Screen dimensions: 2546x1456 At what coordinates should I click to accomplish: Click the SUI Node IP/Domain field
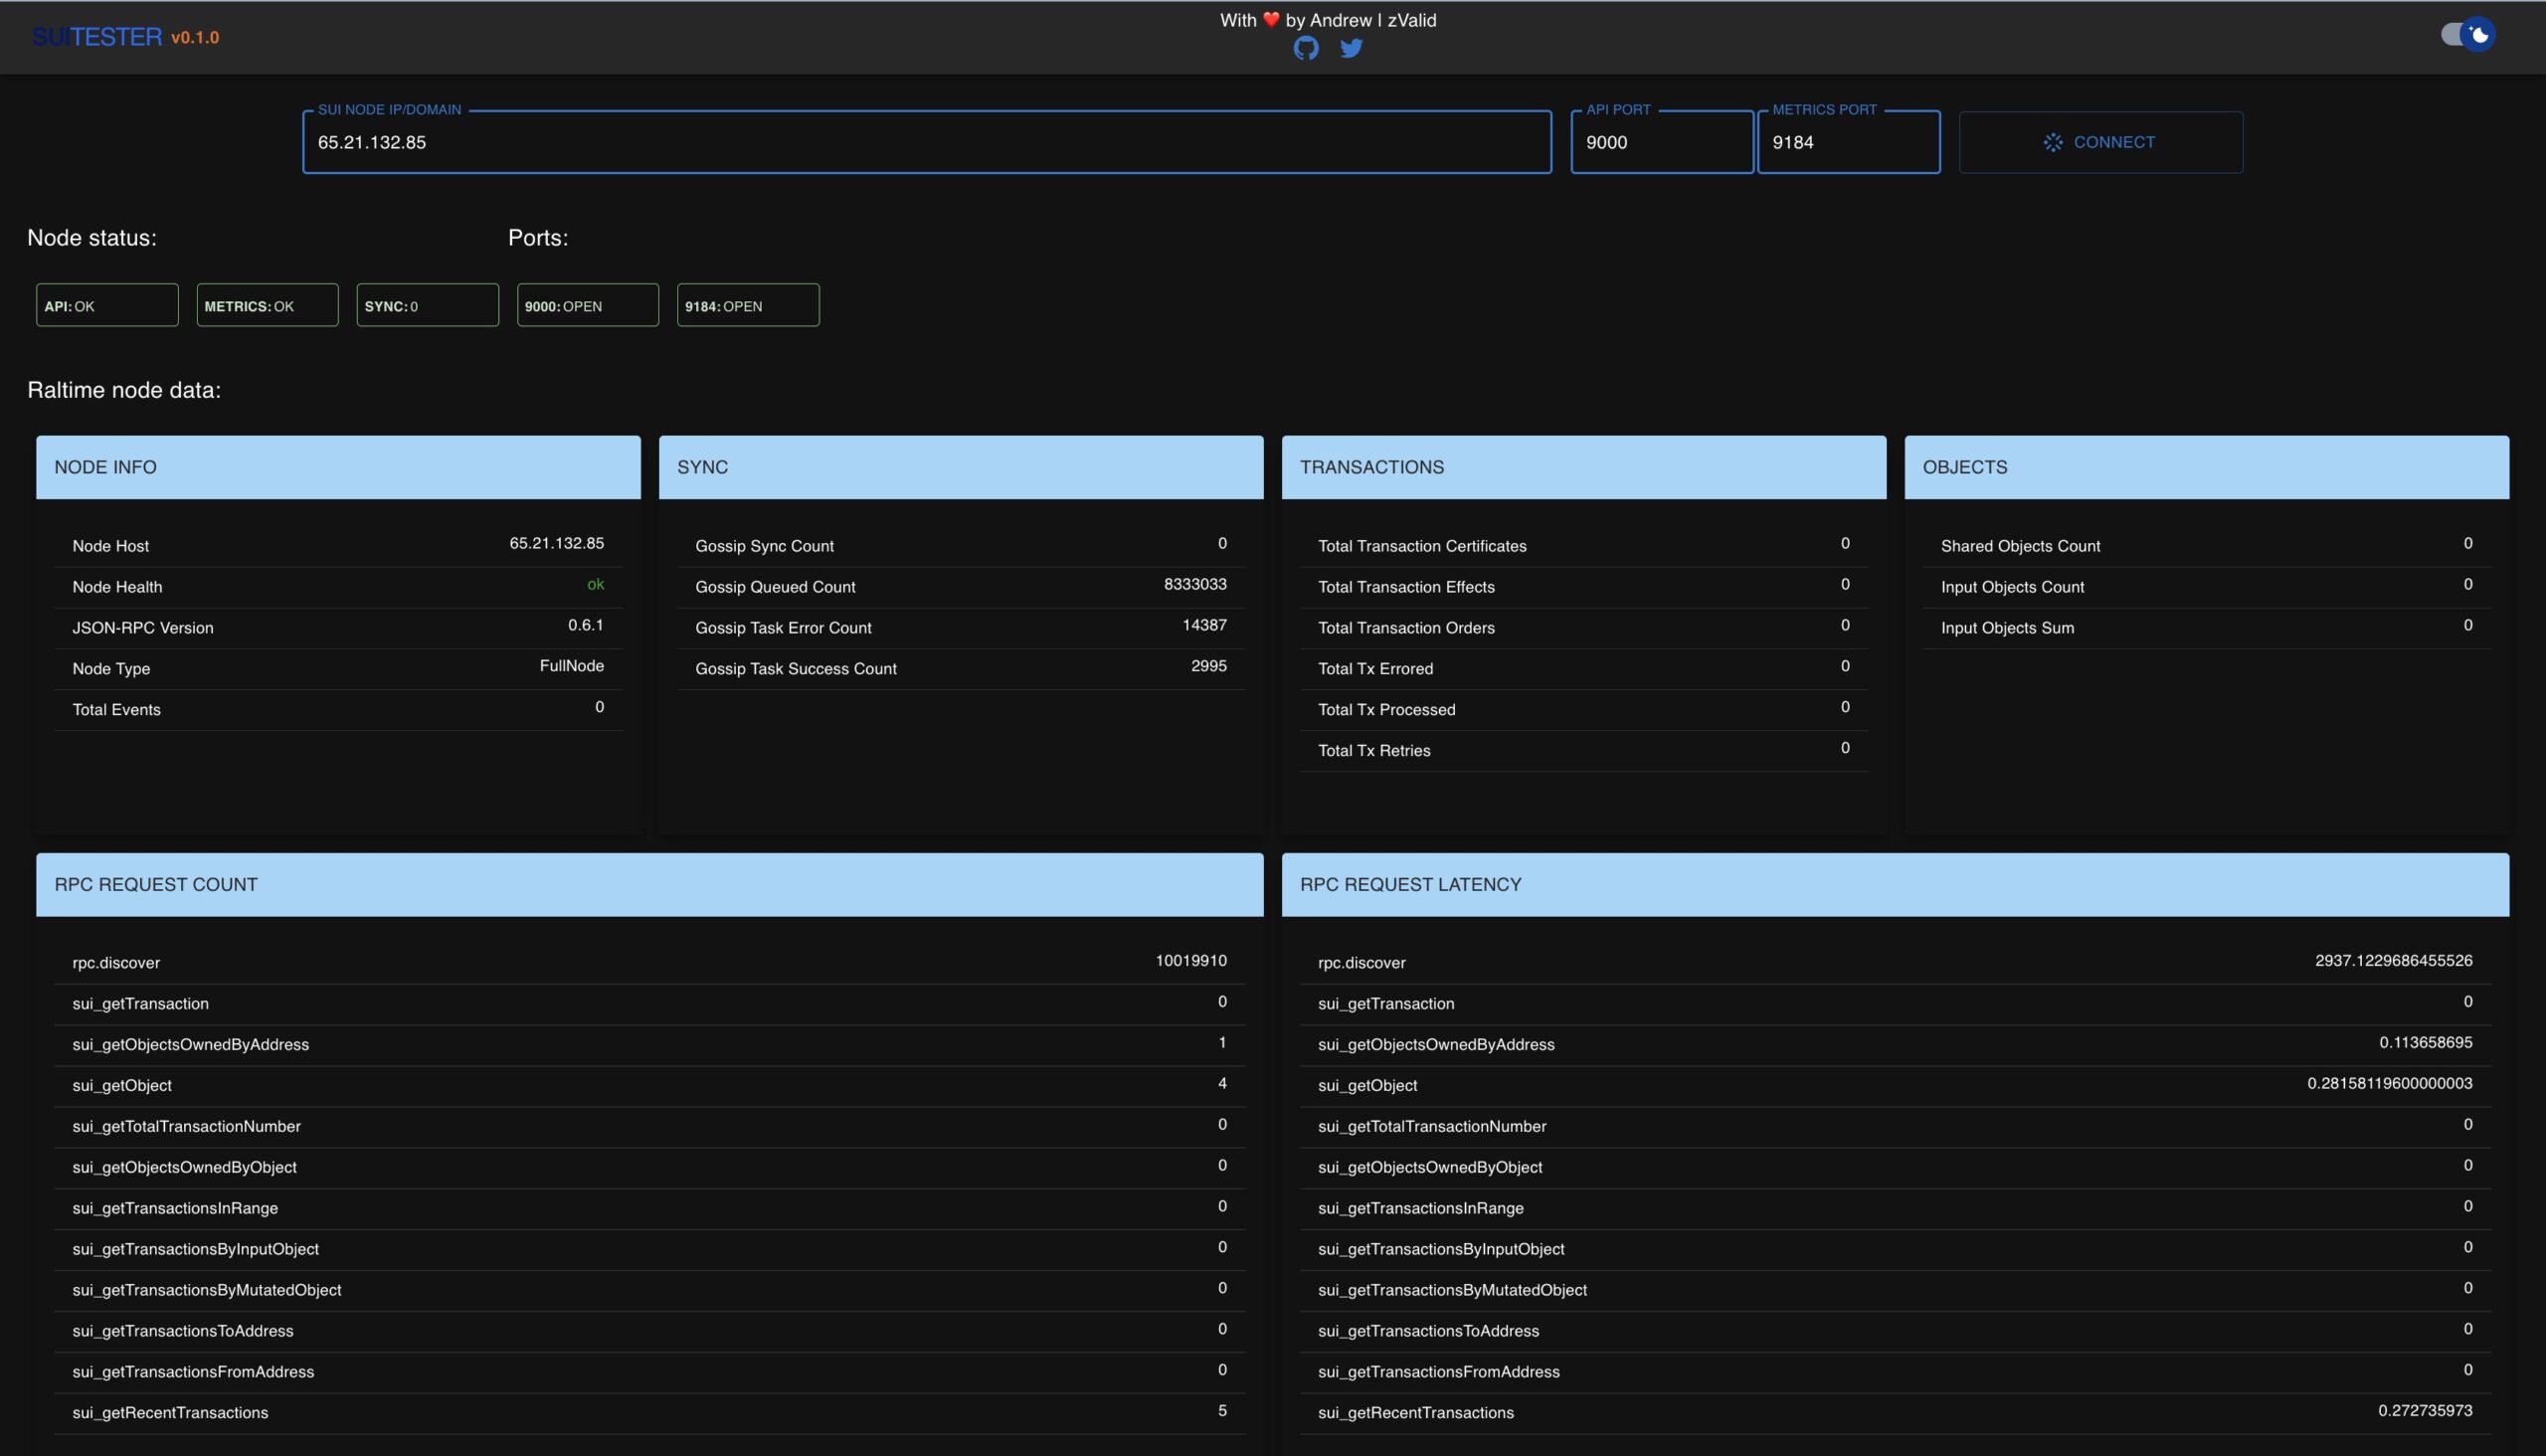click(926, 142)
